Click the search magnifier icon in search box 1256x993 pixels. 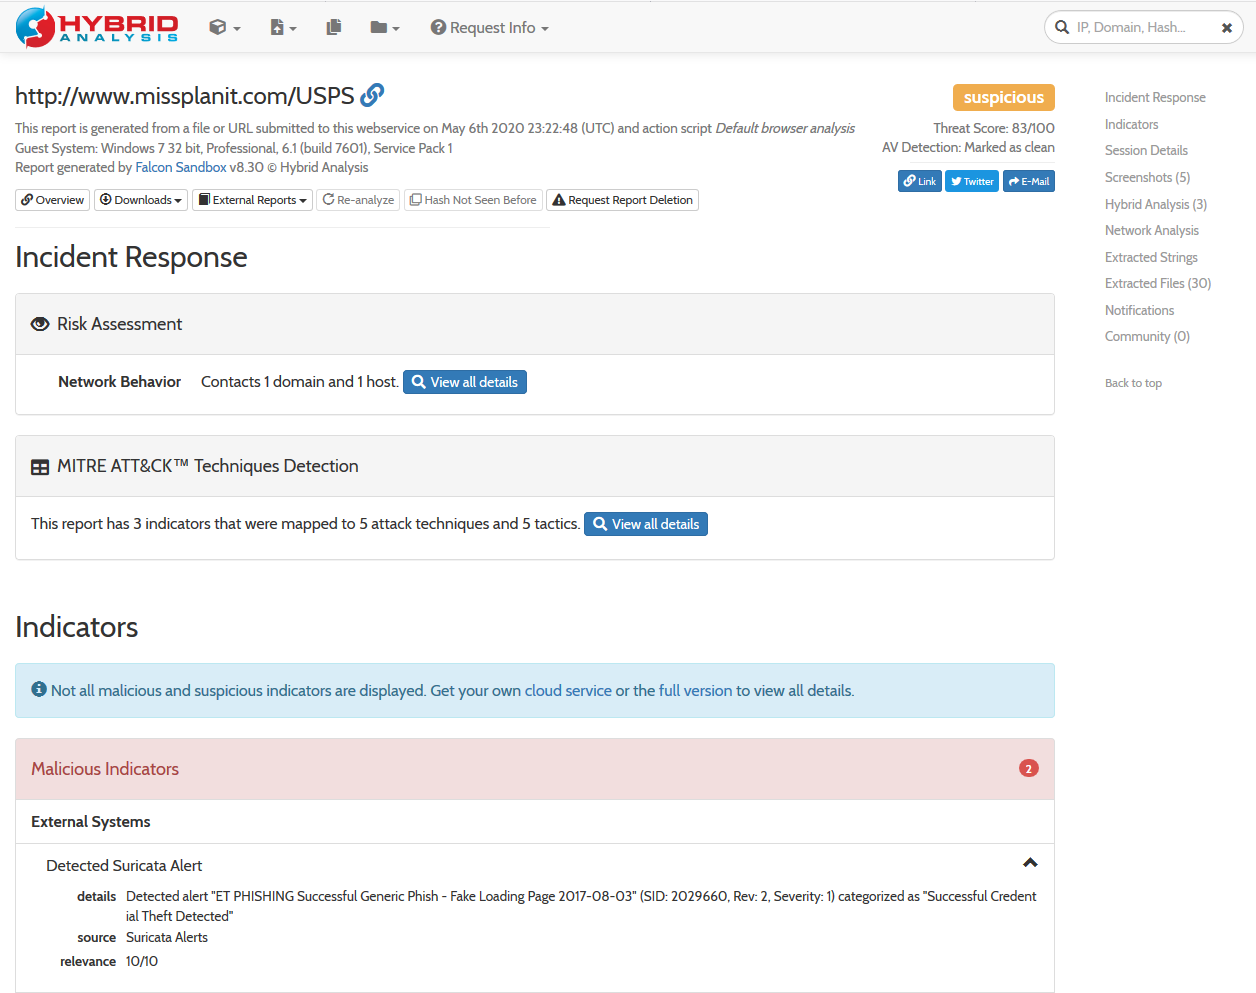point(1062,28)
